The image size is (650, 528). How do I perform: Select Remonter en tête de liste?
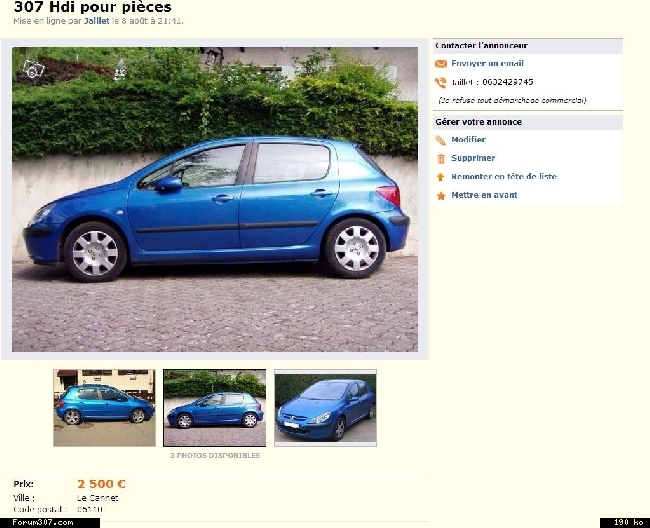coord(504,177)
